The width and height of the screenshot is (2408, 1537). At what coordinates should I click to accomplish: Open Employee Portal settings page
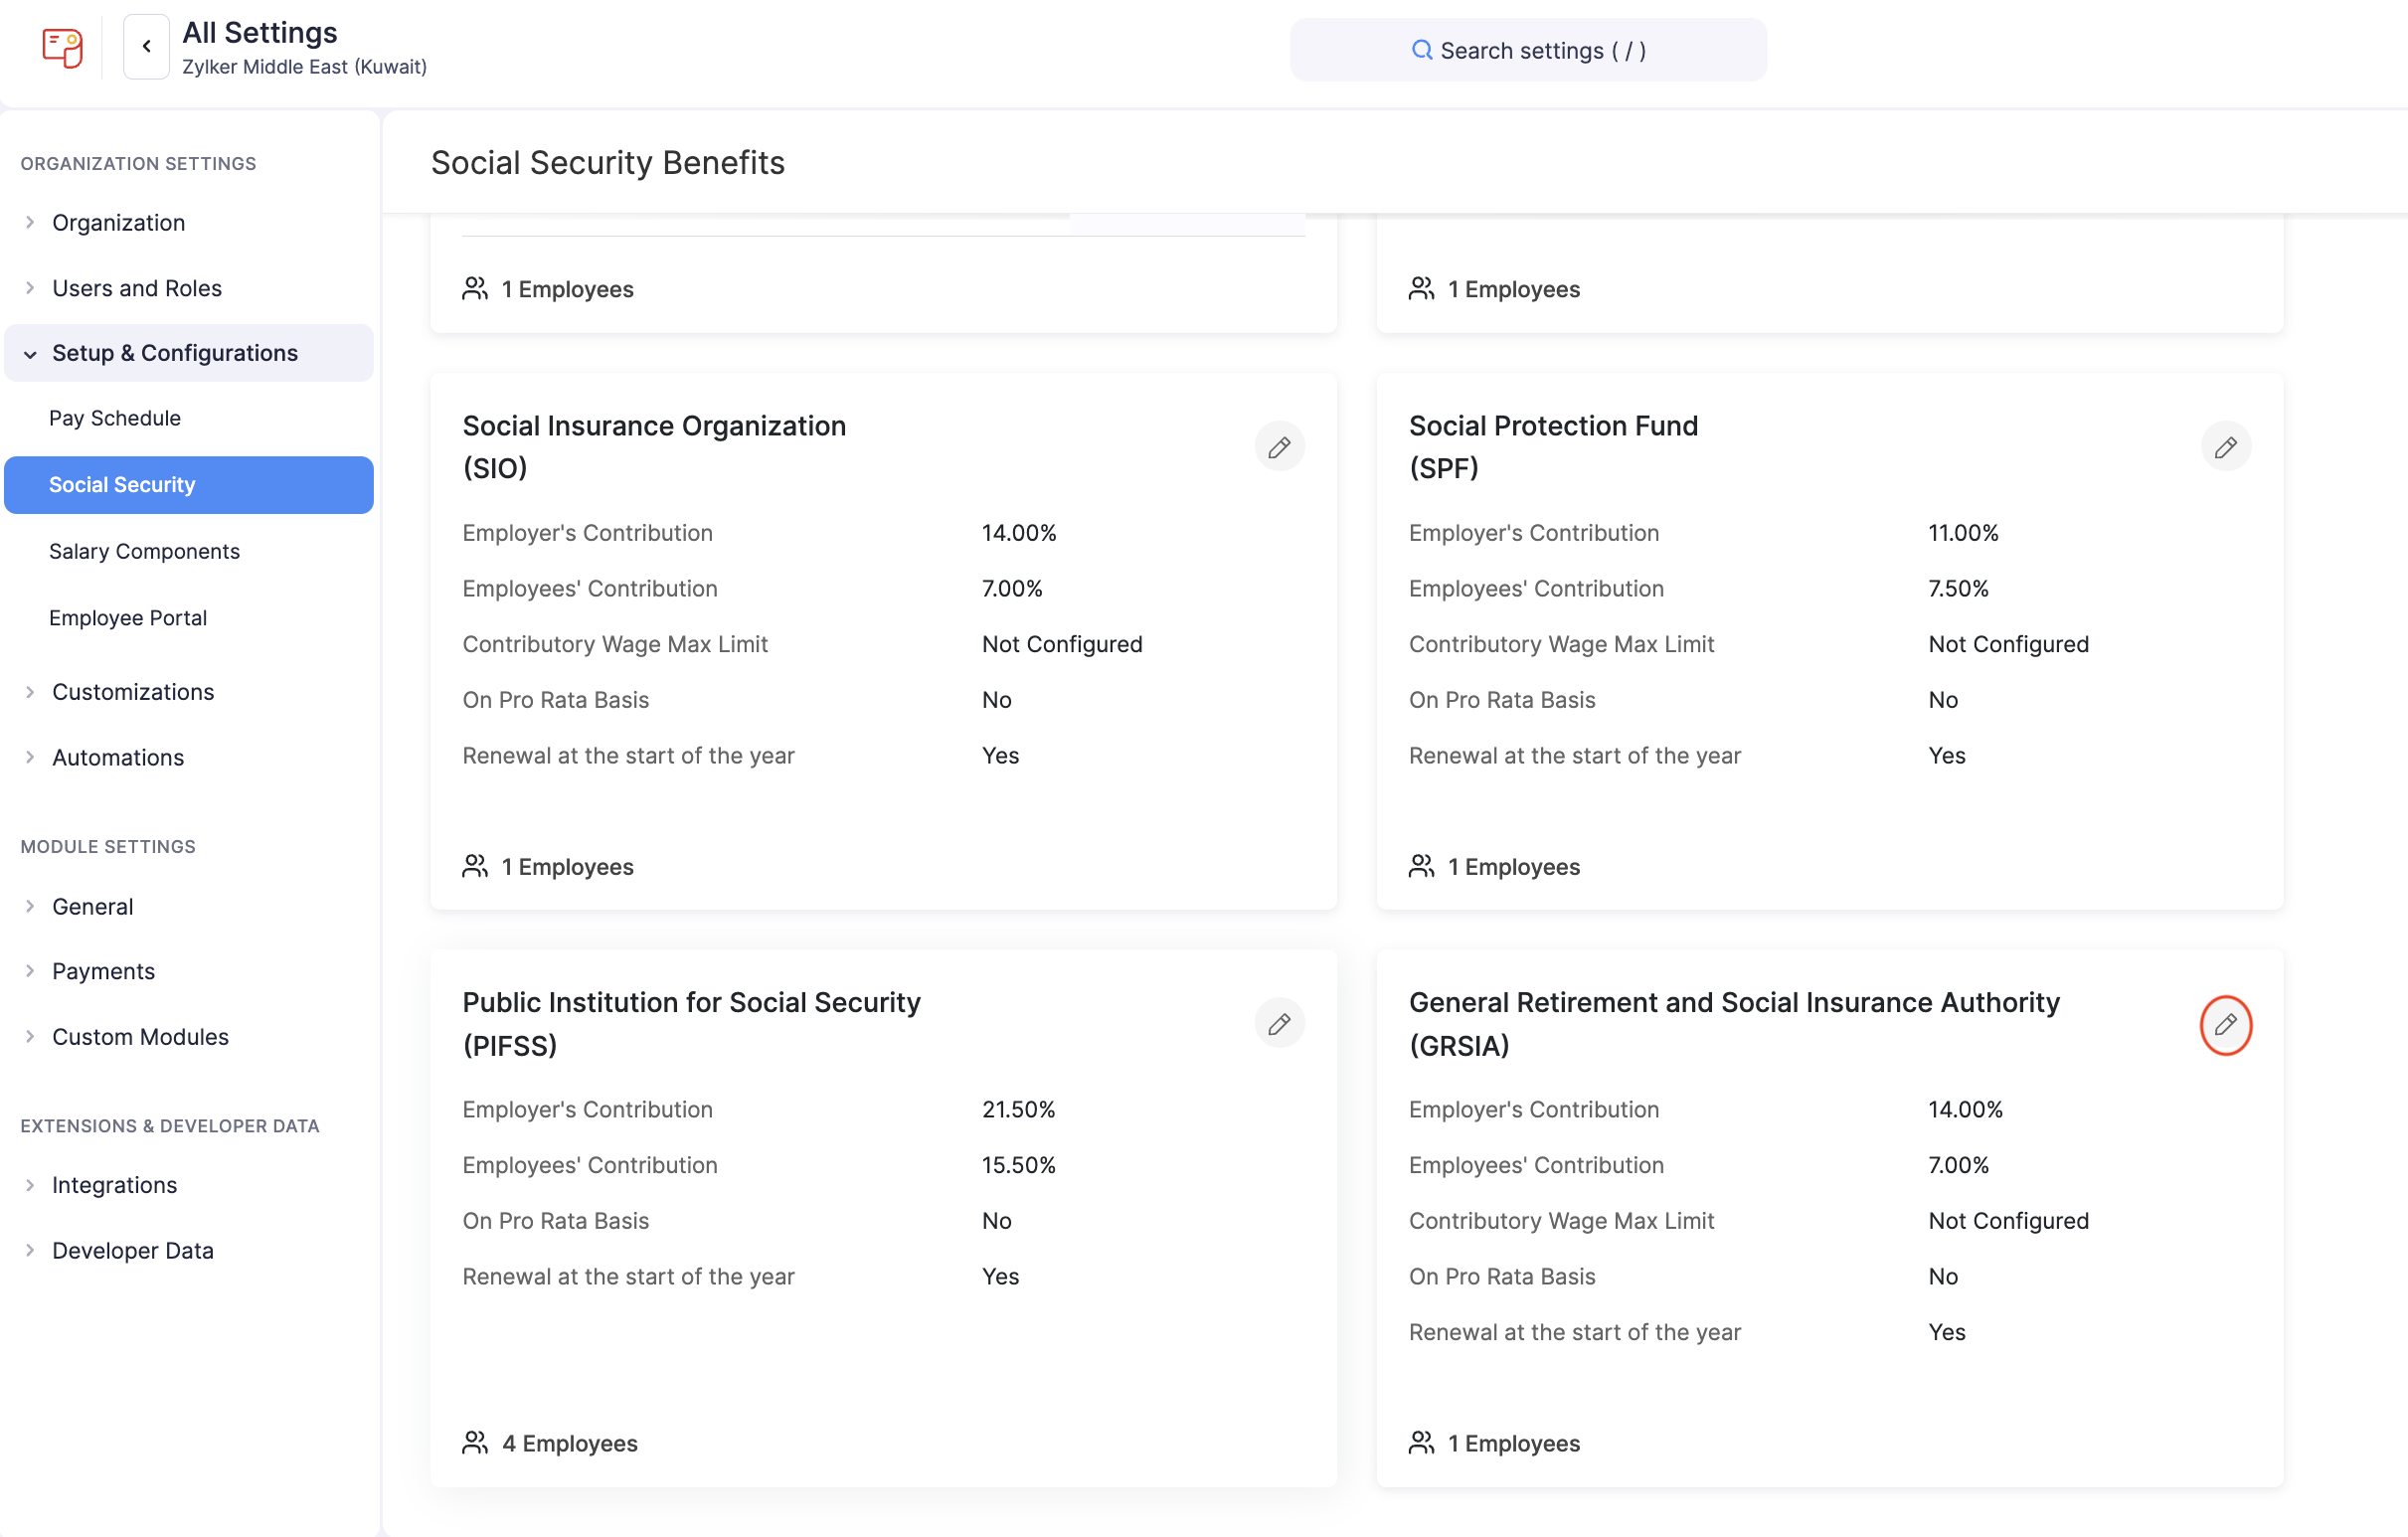click(x=128, y=618)
